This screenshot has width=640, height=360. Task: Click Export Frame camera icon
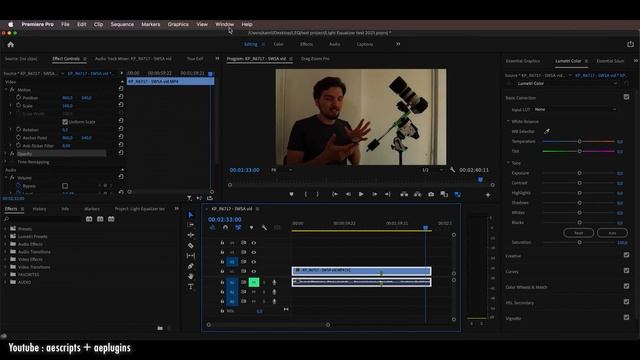(x=431, y=195)
